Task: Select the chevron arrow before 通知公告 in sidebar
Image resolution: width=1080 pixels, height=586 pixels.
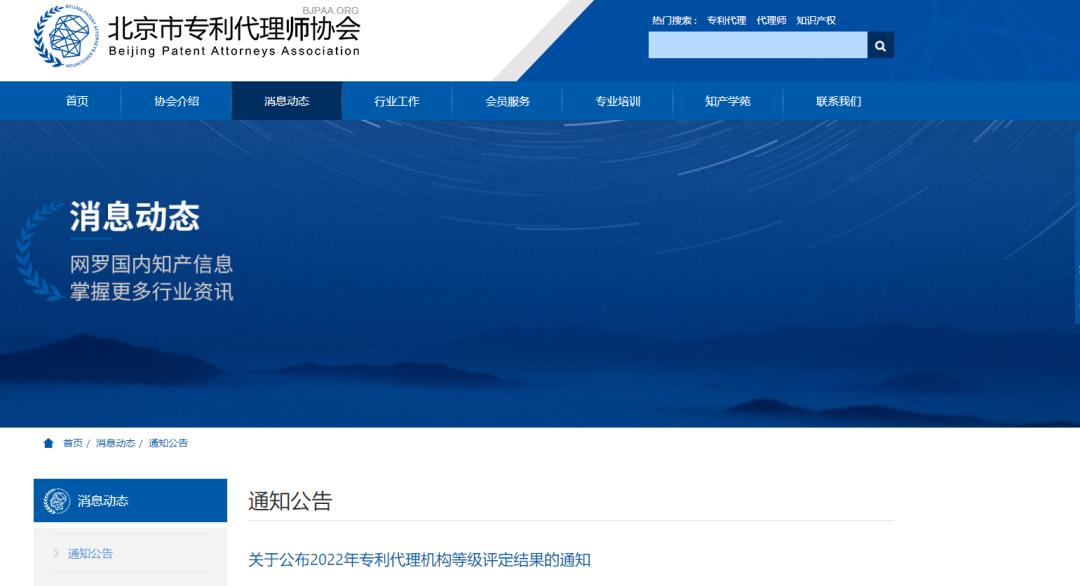Action: 58,553
